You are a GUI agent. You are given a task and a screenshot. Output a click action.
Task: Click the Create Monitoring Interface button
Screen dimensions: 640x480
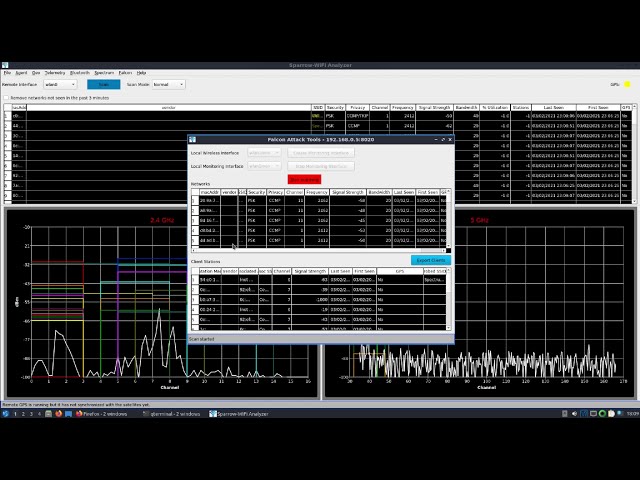[x=321, y=153]
